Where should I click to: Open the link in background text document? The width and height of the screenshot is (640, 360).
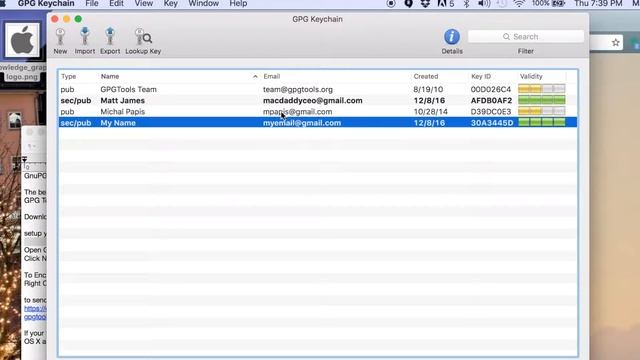(35, 313)
